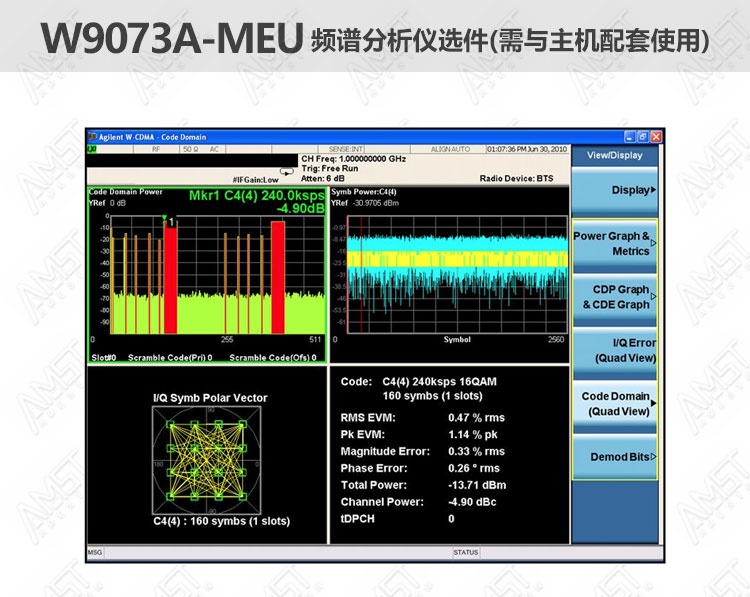Minimize the Agilent W-CDMA window
The height and width of the screenshot is (597, 750).
click(x=630, y=137)
